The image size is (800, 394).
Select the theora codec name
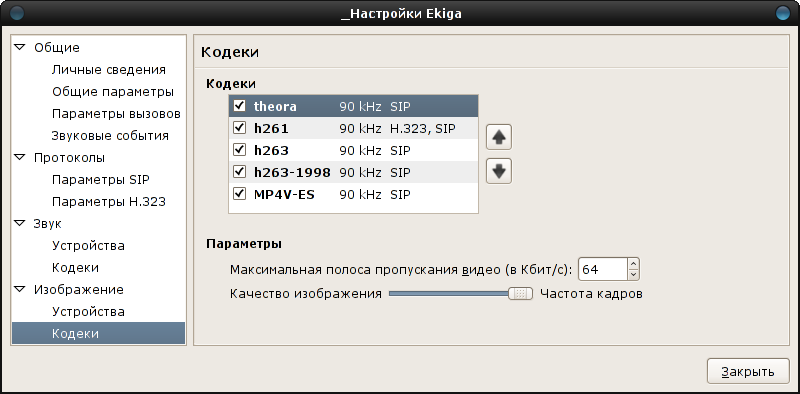275,106
